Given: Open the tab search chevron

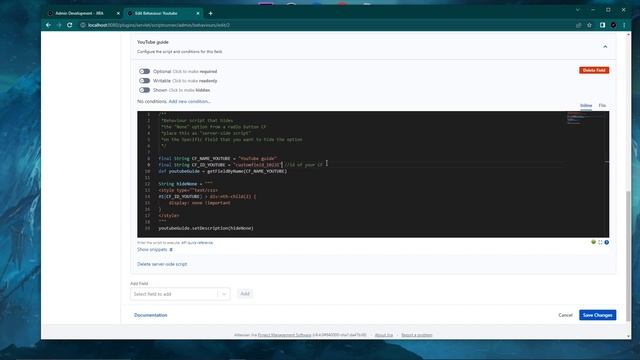Looking at the screenshot, I should coord(578,10).
